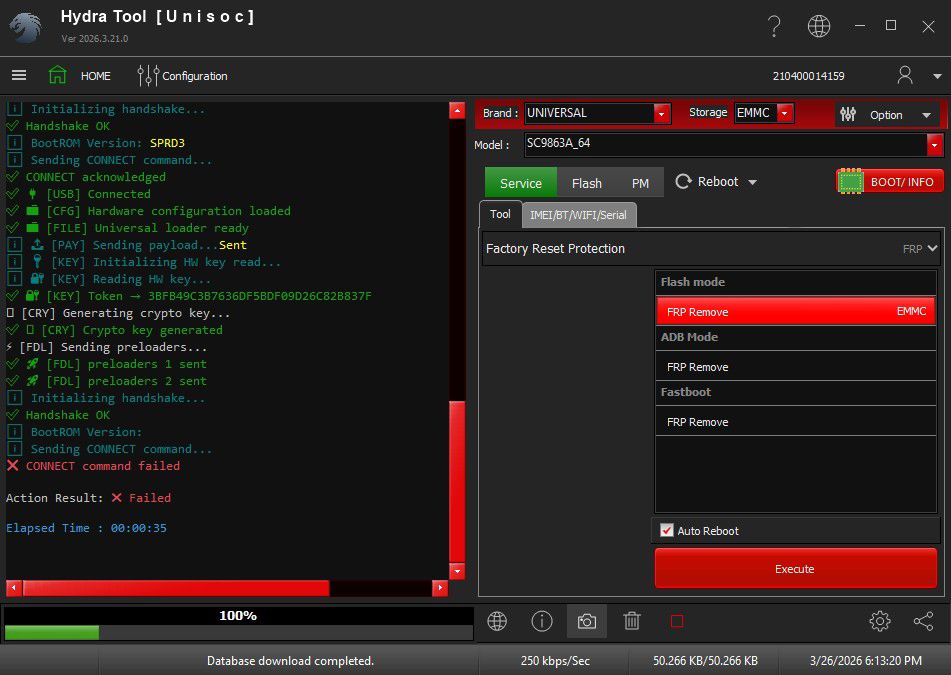Select Fastboot FRP Remove
This screenshot has width=951, height=675.
796,421
